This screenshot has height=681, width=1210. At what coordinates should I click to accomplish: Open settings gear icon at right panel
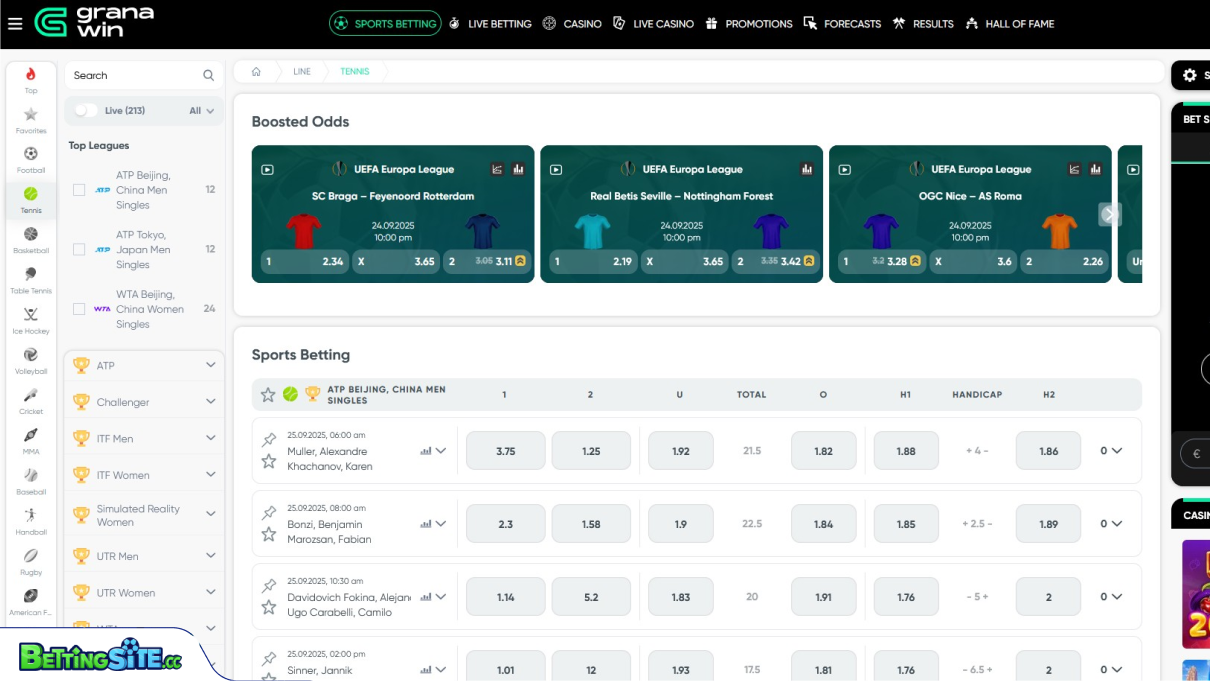[1189, 75]
